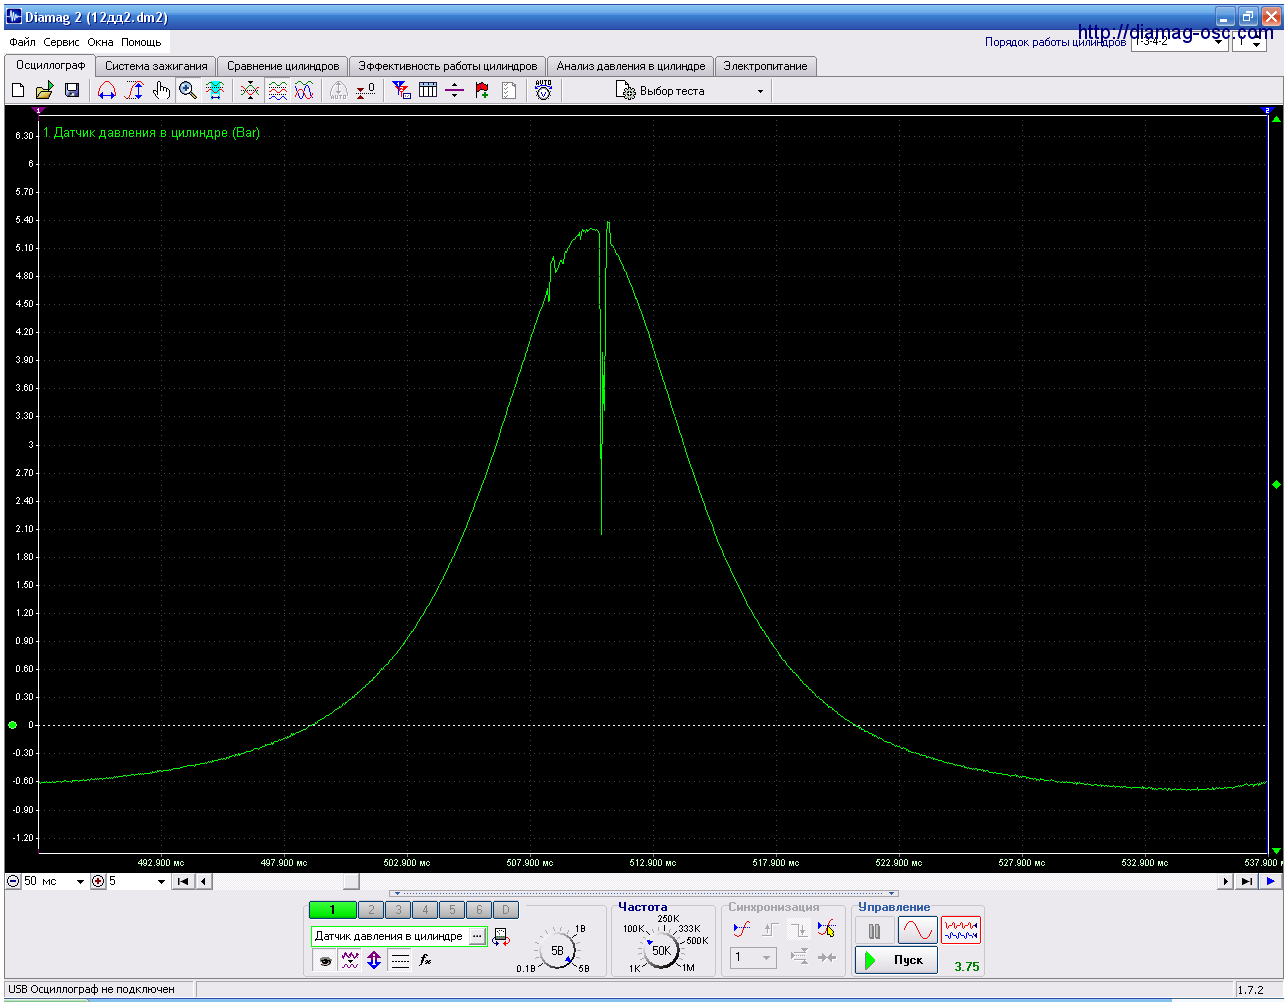Click the channel line style icon
The height and width of the screenshot is (1002, 1288).
[400, 960]
